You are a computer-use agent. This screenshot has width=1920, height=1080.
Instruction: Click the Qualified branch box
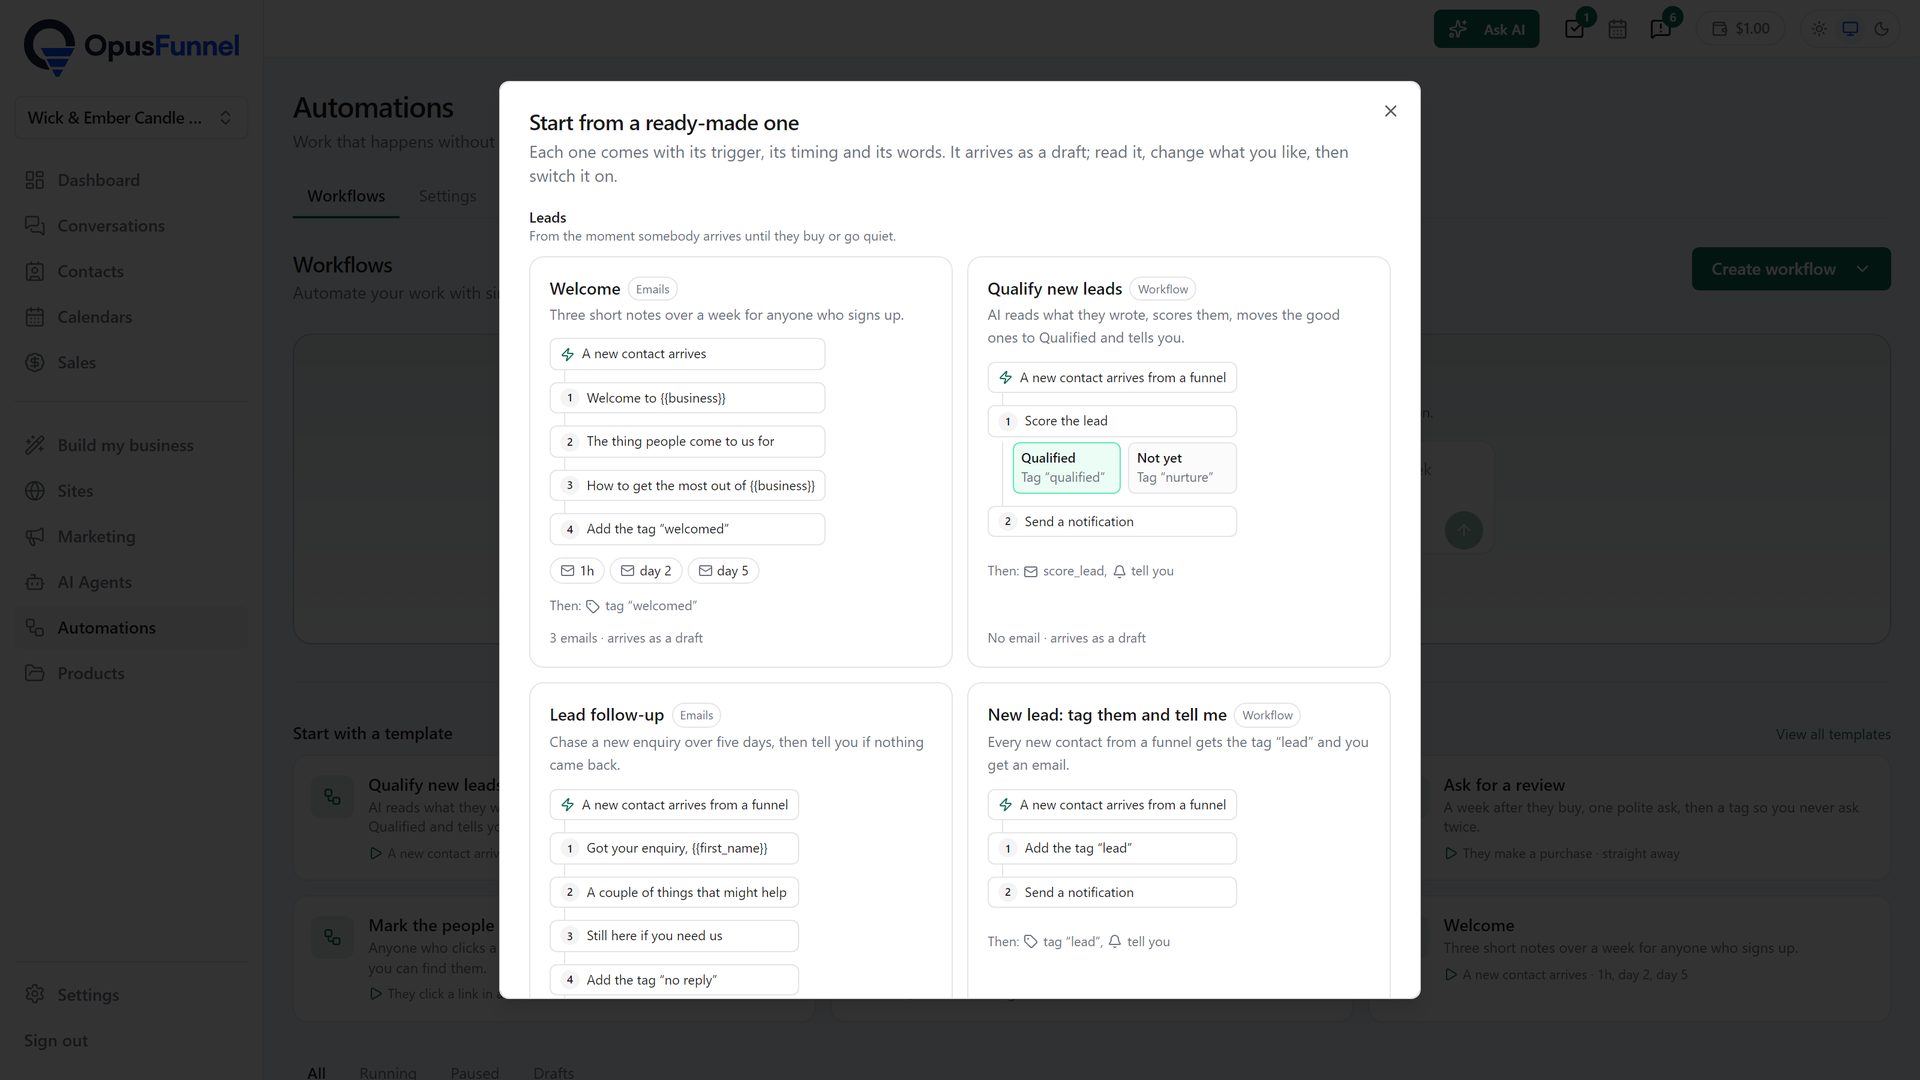coord(1066,468)
